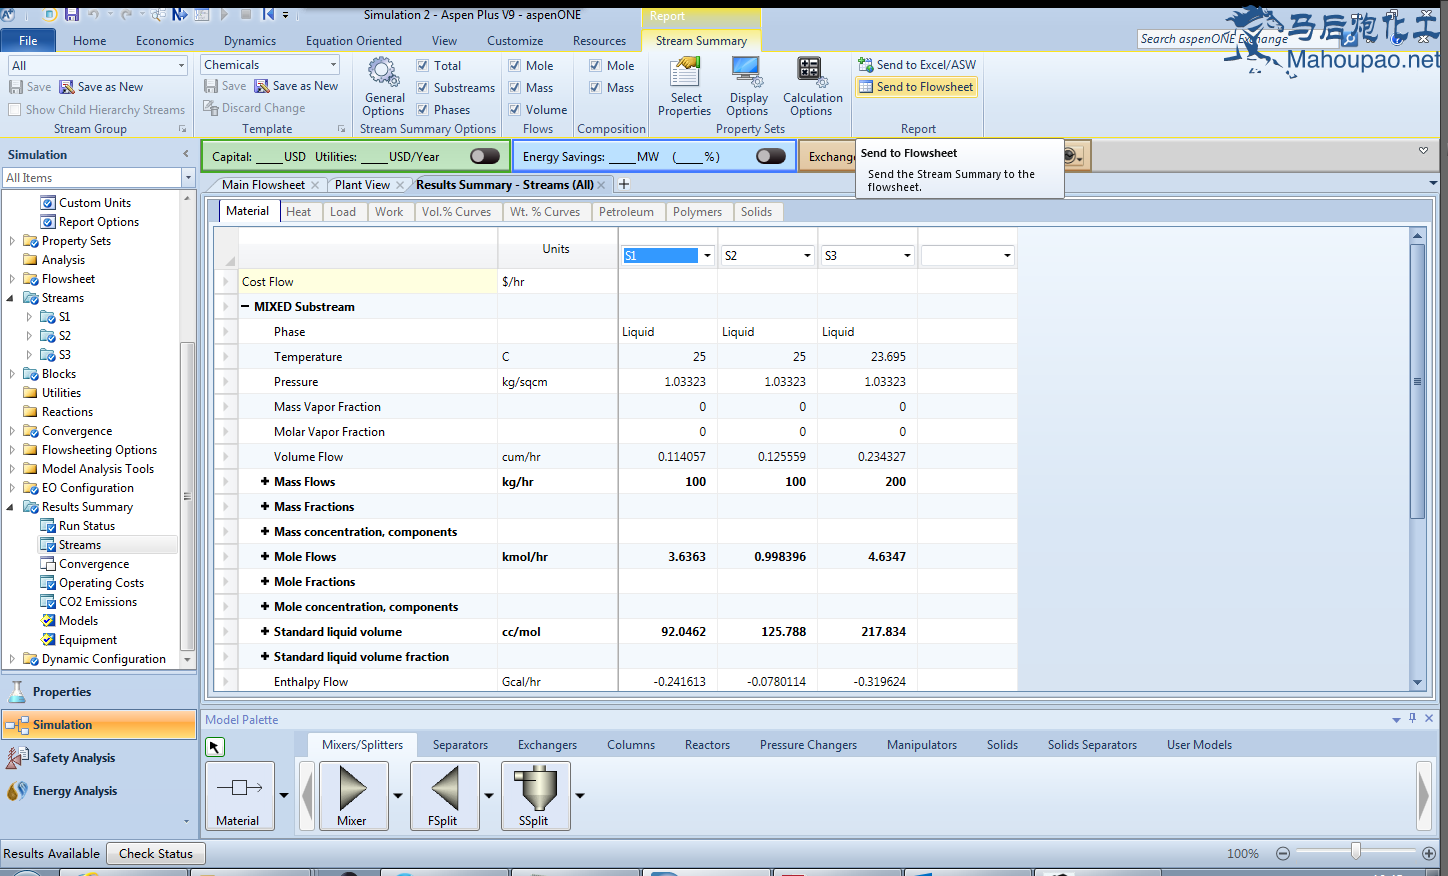
Task: Click Save as New in Stream Group
Action: 101,87
